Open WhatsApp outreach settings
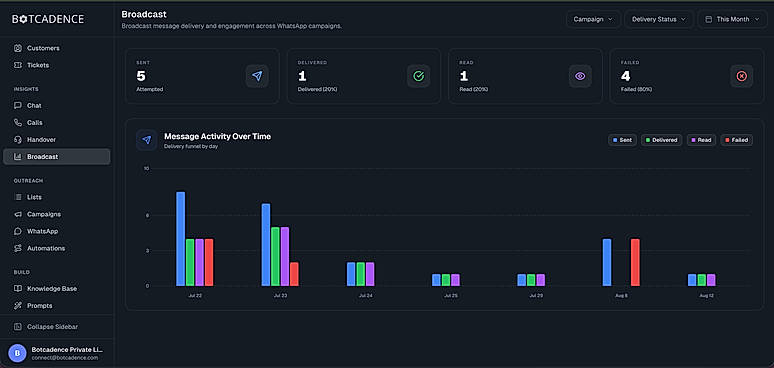This screenshot has width=774, height=368. (57, 231)
